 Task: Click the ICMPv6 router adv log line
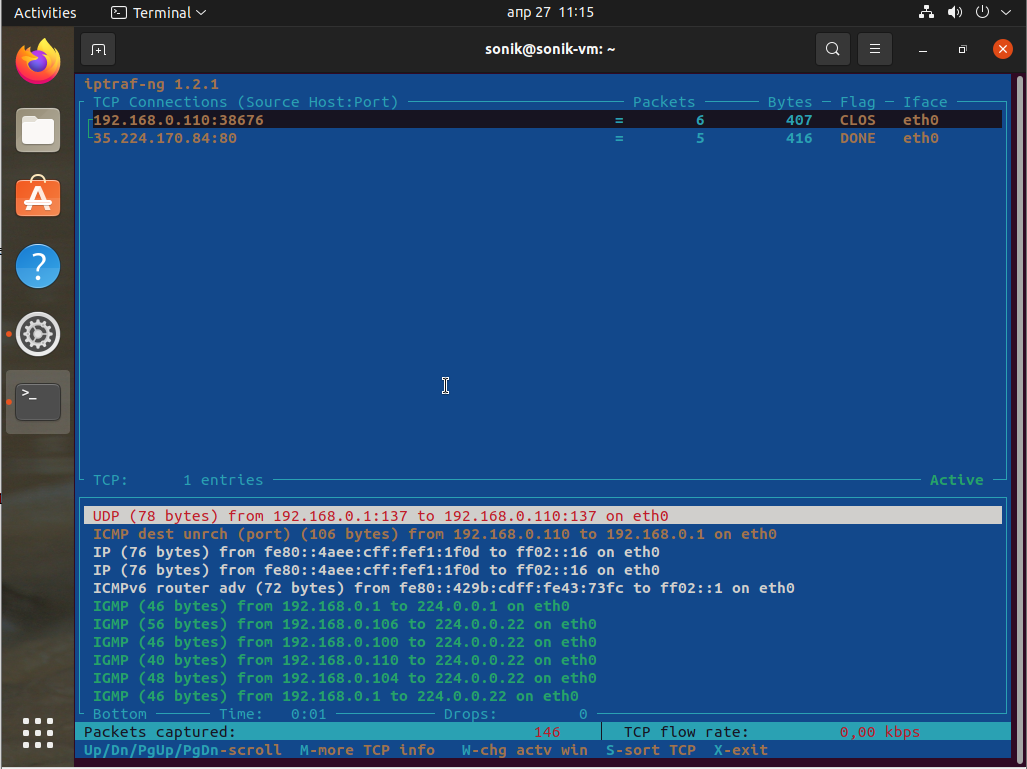point(443,588)
